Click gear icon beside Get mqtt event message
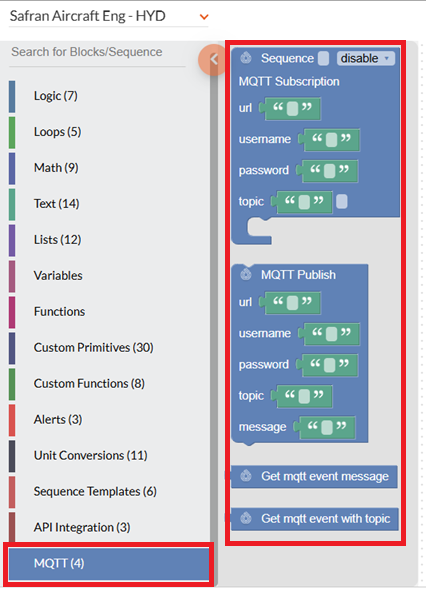426x591 pixels. pos(246,476)
